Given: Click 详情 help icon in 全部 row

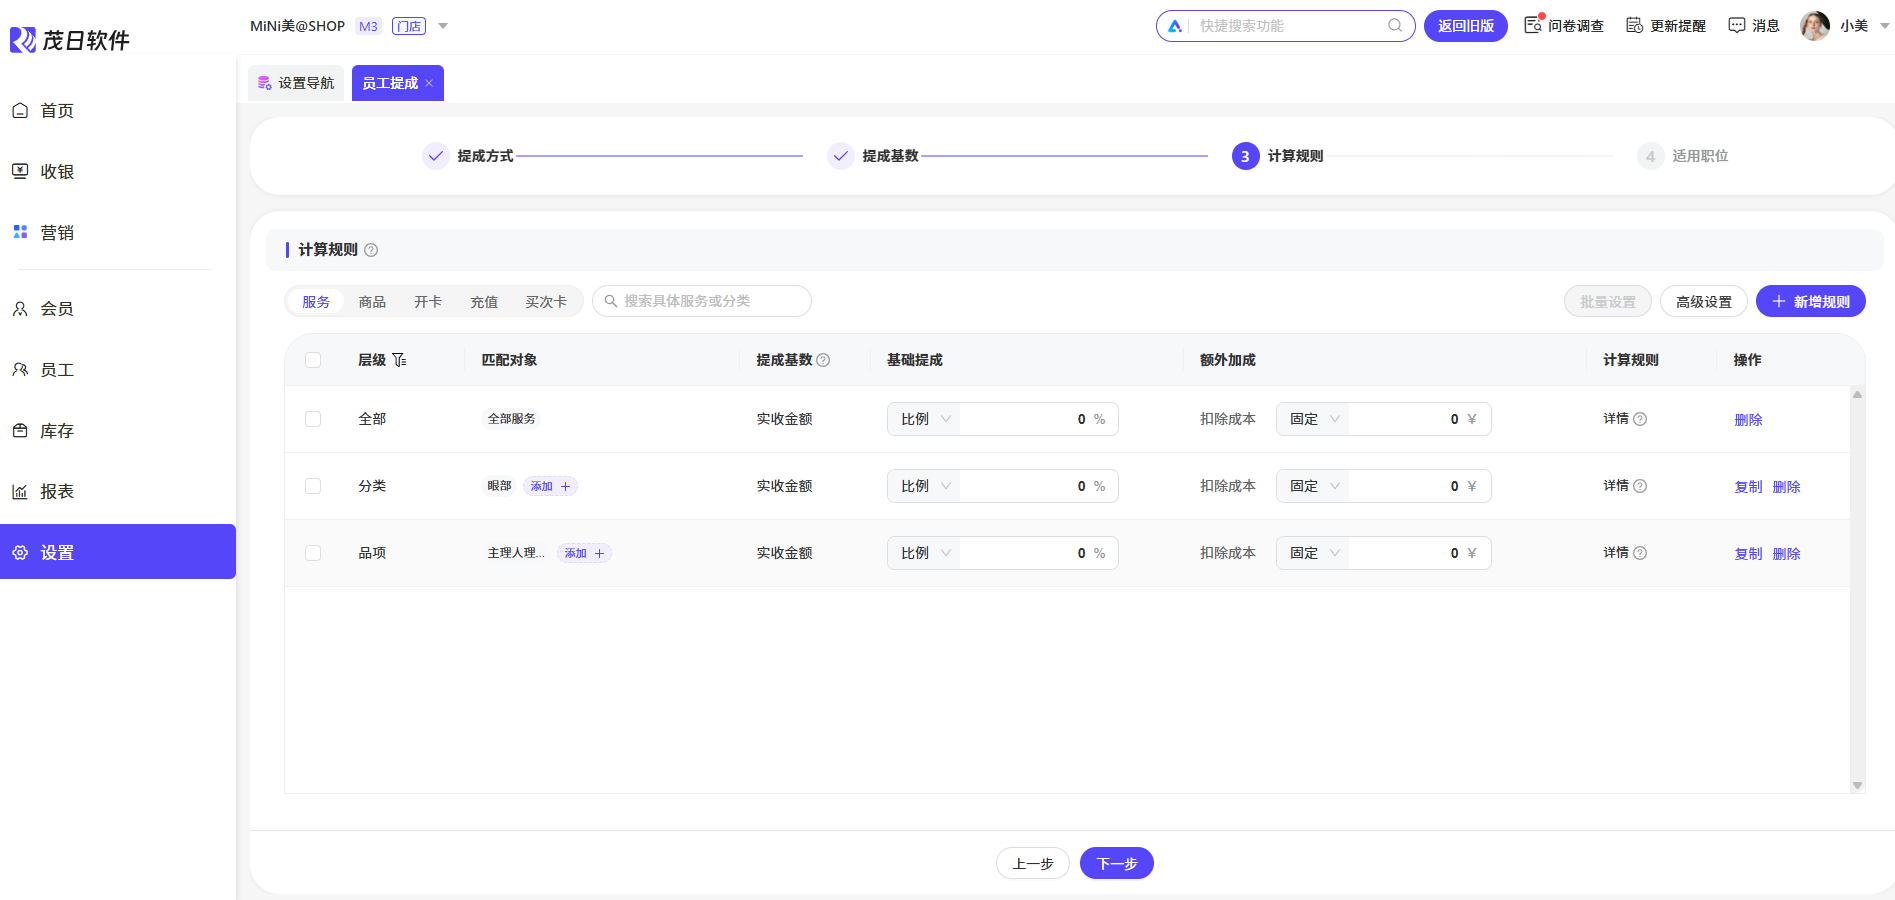Looking at the screenshot, I should coord(1640,419).
